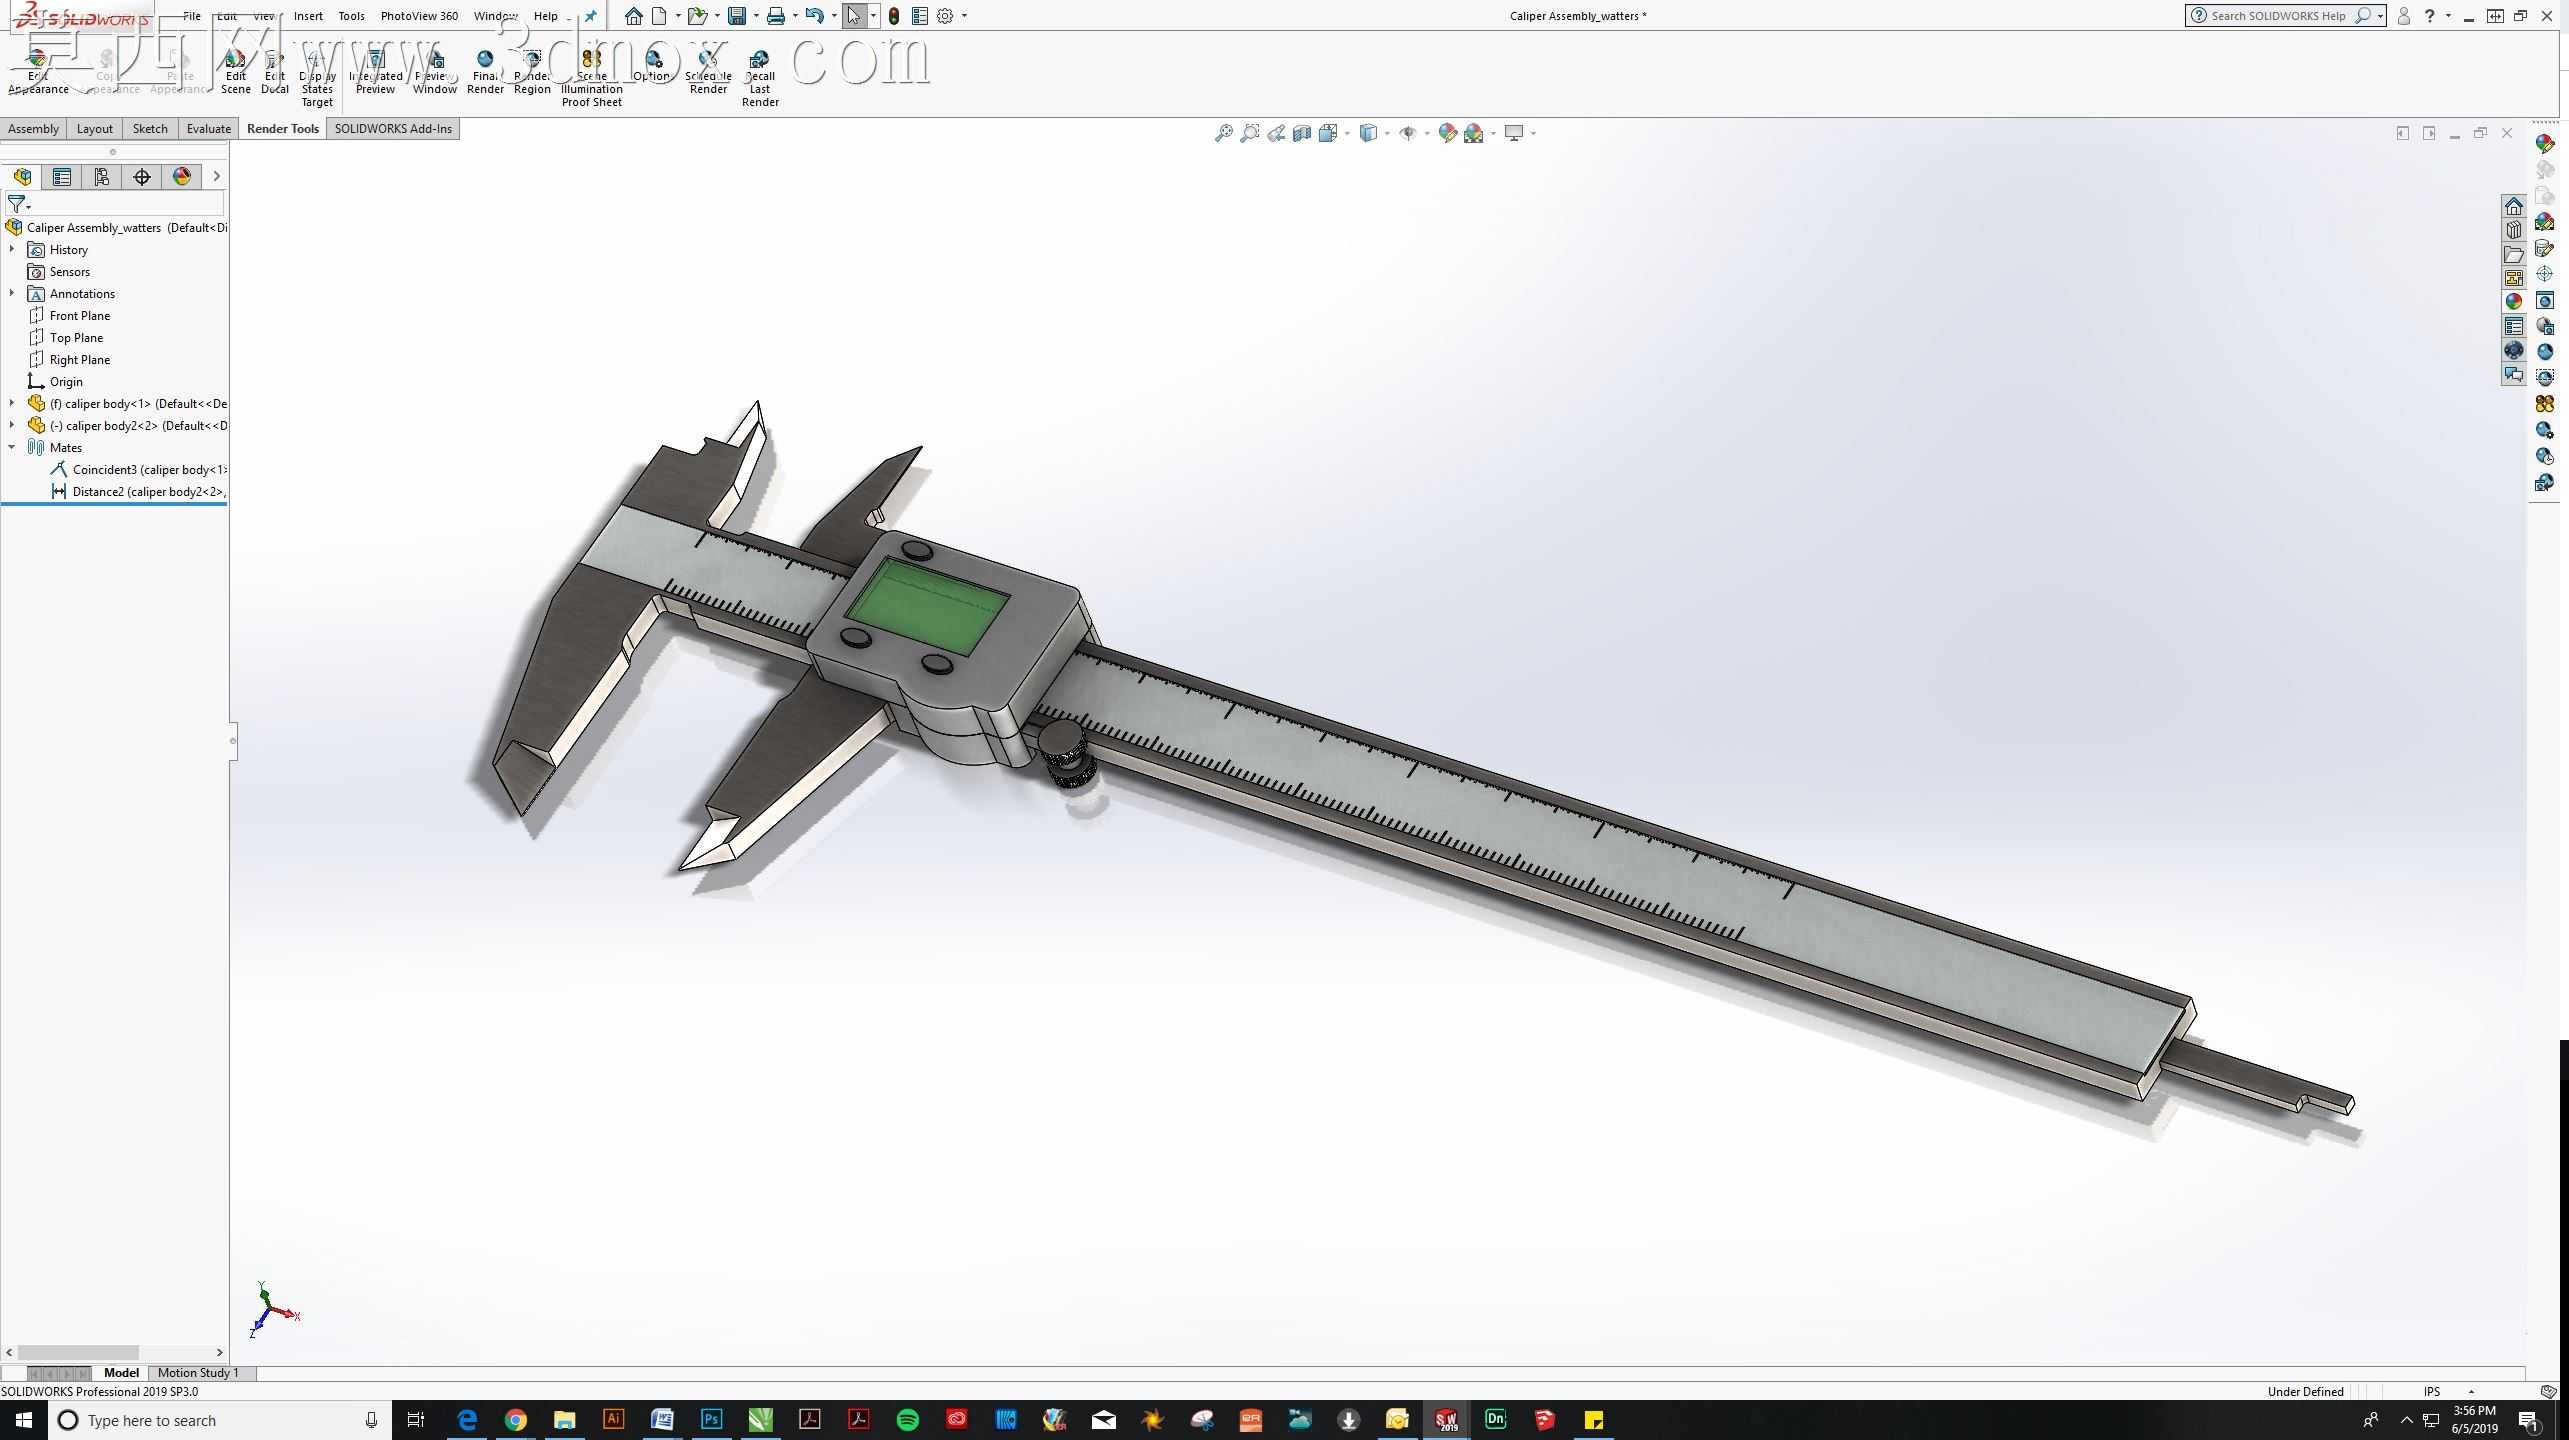The width and height of the screenshot is (2569, 1440).
Task: Open the DisplayManager tab icon
Action: pos(182,177)
